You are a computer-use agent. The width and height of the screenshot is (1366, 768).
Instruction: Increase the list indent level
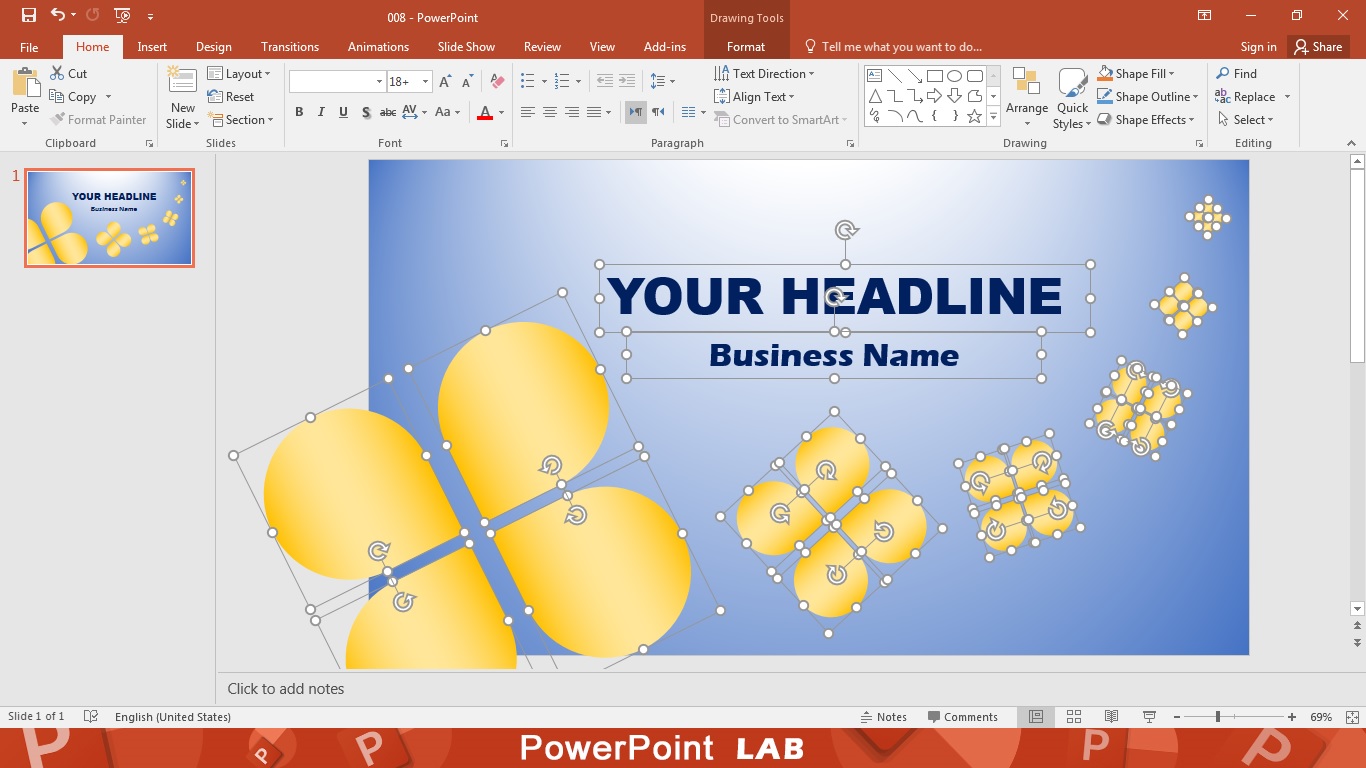(627, 82)
